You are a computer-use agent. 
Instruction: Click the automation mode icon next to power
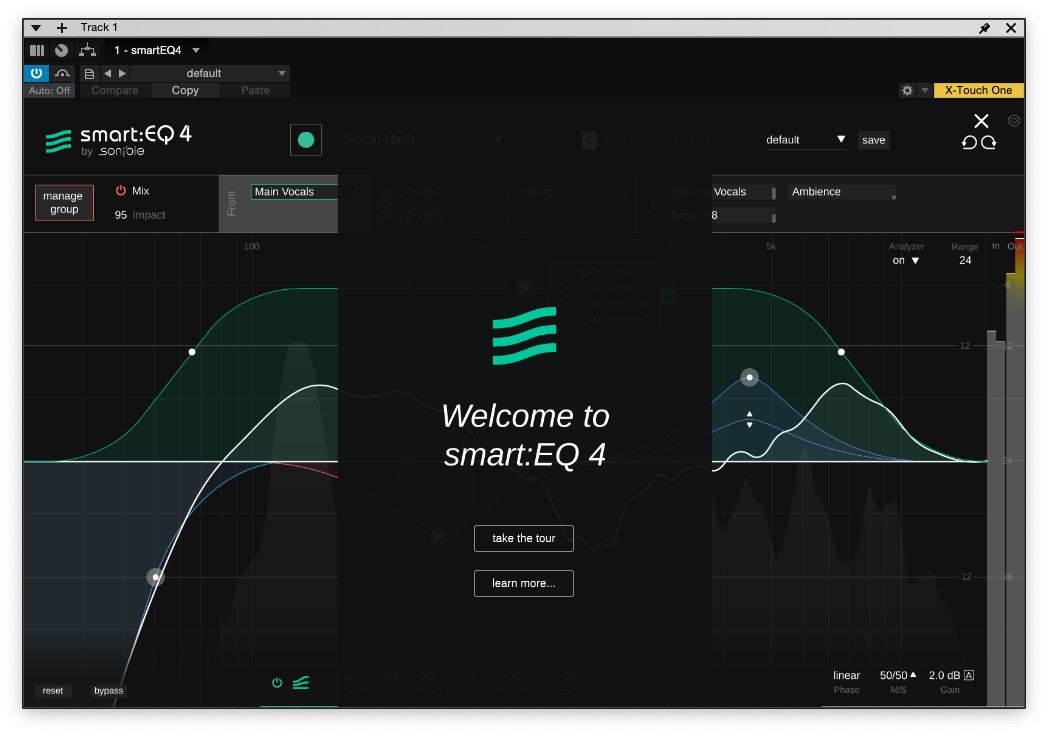point(62,73)
